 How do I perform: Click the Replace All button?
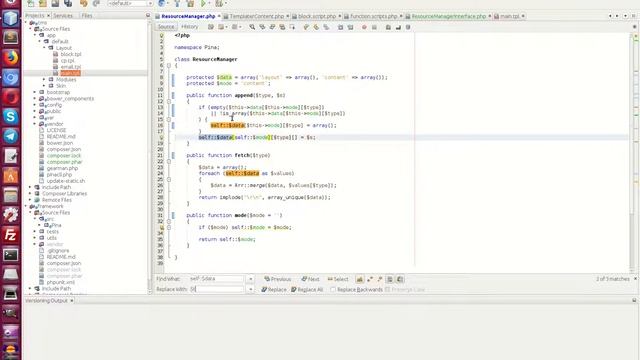click(x=307, y=289)
